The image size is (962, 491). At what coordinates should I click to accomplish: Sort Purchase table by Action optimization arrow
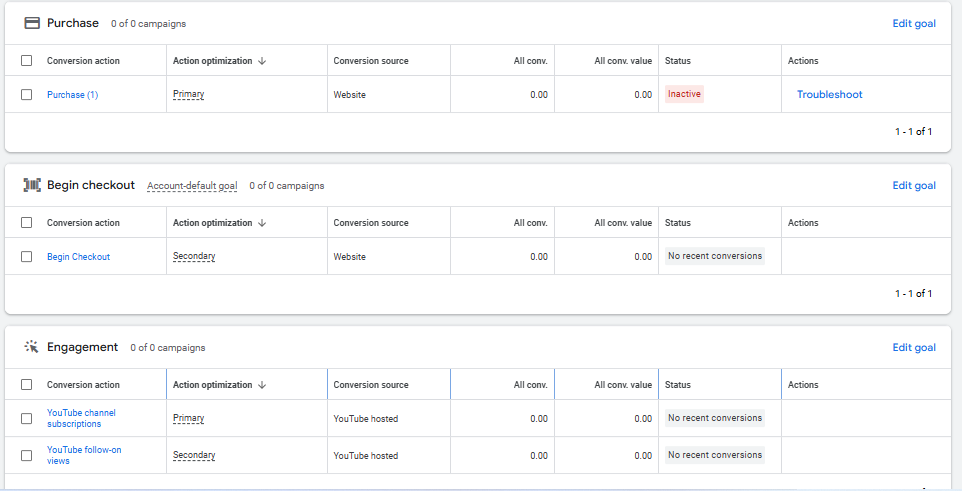[262, 61]
